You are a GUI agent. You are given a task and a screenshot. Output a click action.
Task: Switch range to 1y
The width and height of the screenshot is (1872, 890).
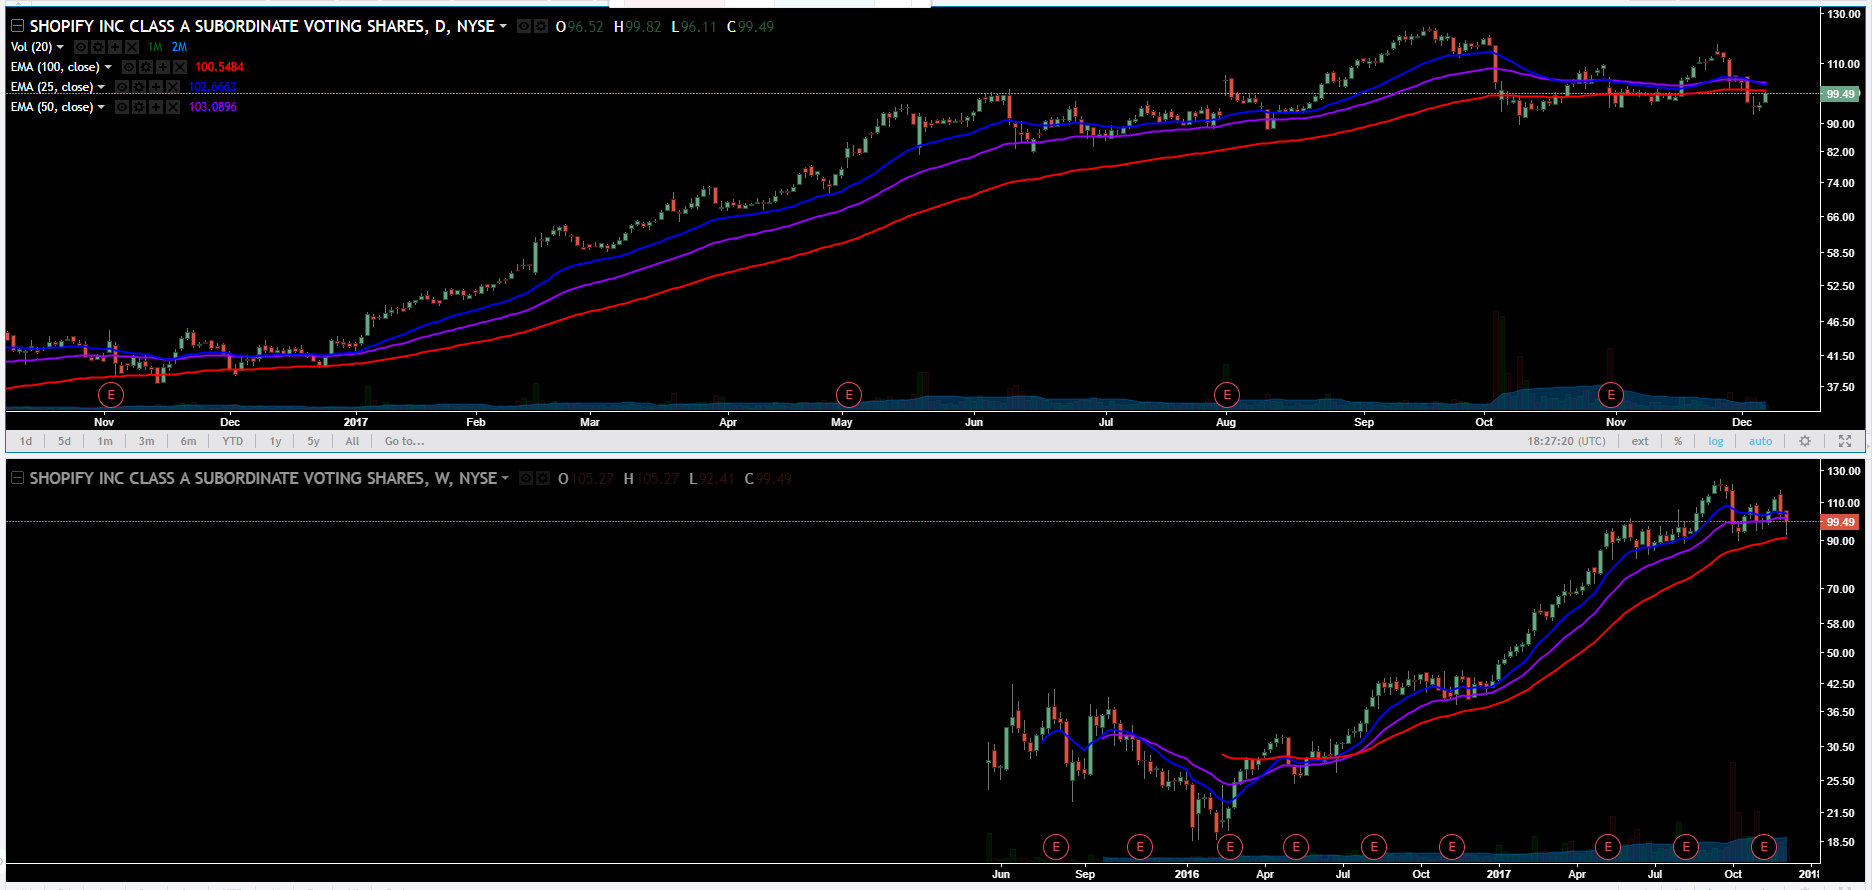click(276, 441)
